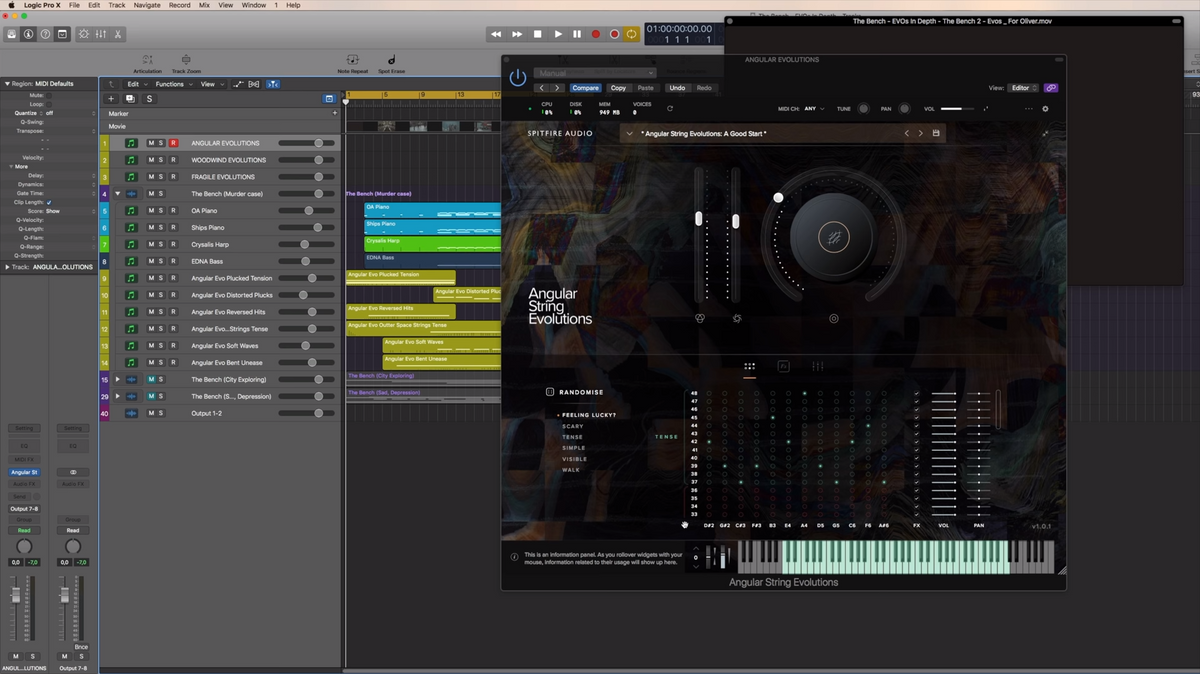Click the plugin link chain icon
This screenshot has width=1200, height=674.
[x=1051, y=88]
